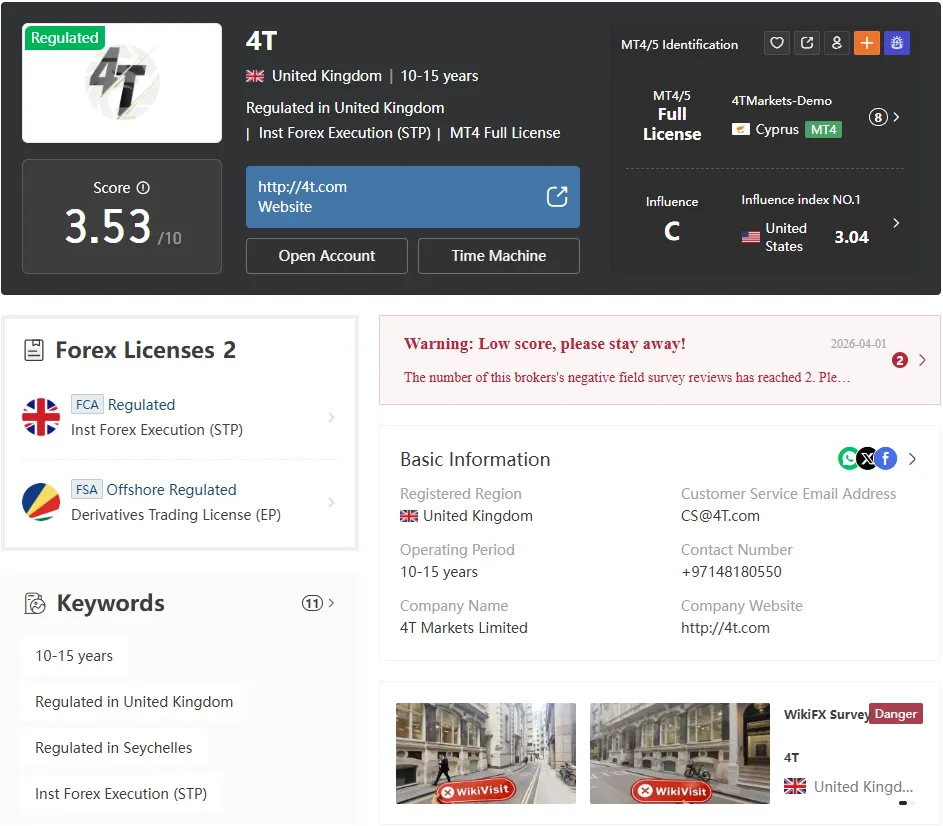Click the green Regulated badge on logo
This screenshot has width=943, height=826.
(64, 37)
